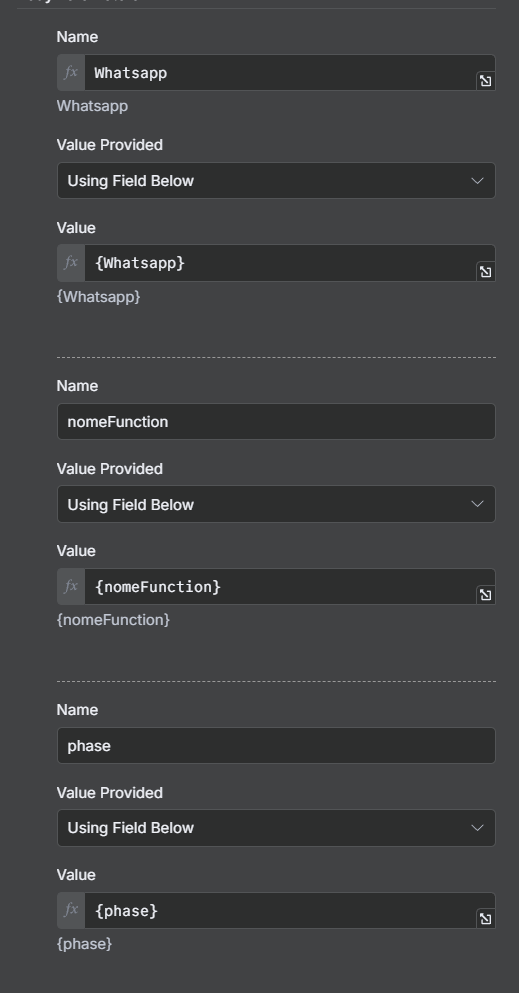Click the chevron arrow of Whatsapp's Value Provided
The width and height of the screenshot is (519, 993).
pyautogui.click(x=478, y=180)
